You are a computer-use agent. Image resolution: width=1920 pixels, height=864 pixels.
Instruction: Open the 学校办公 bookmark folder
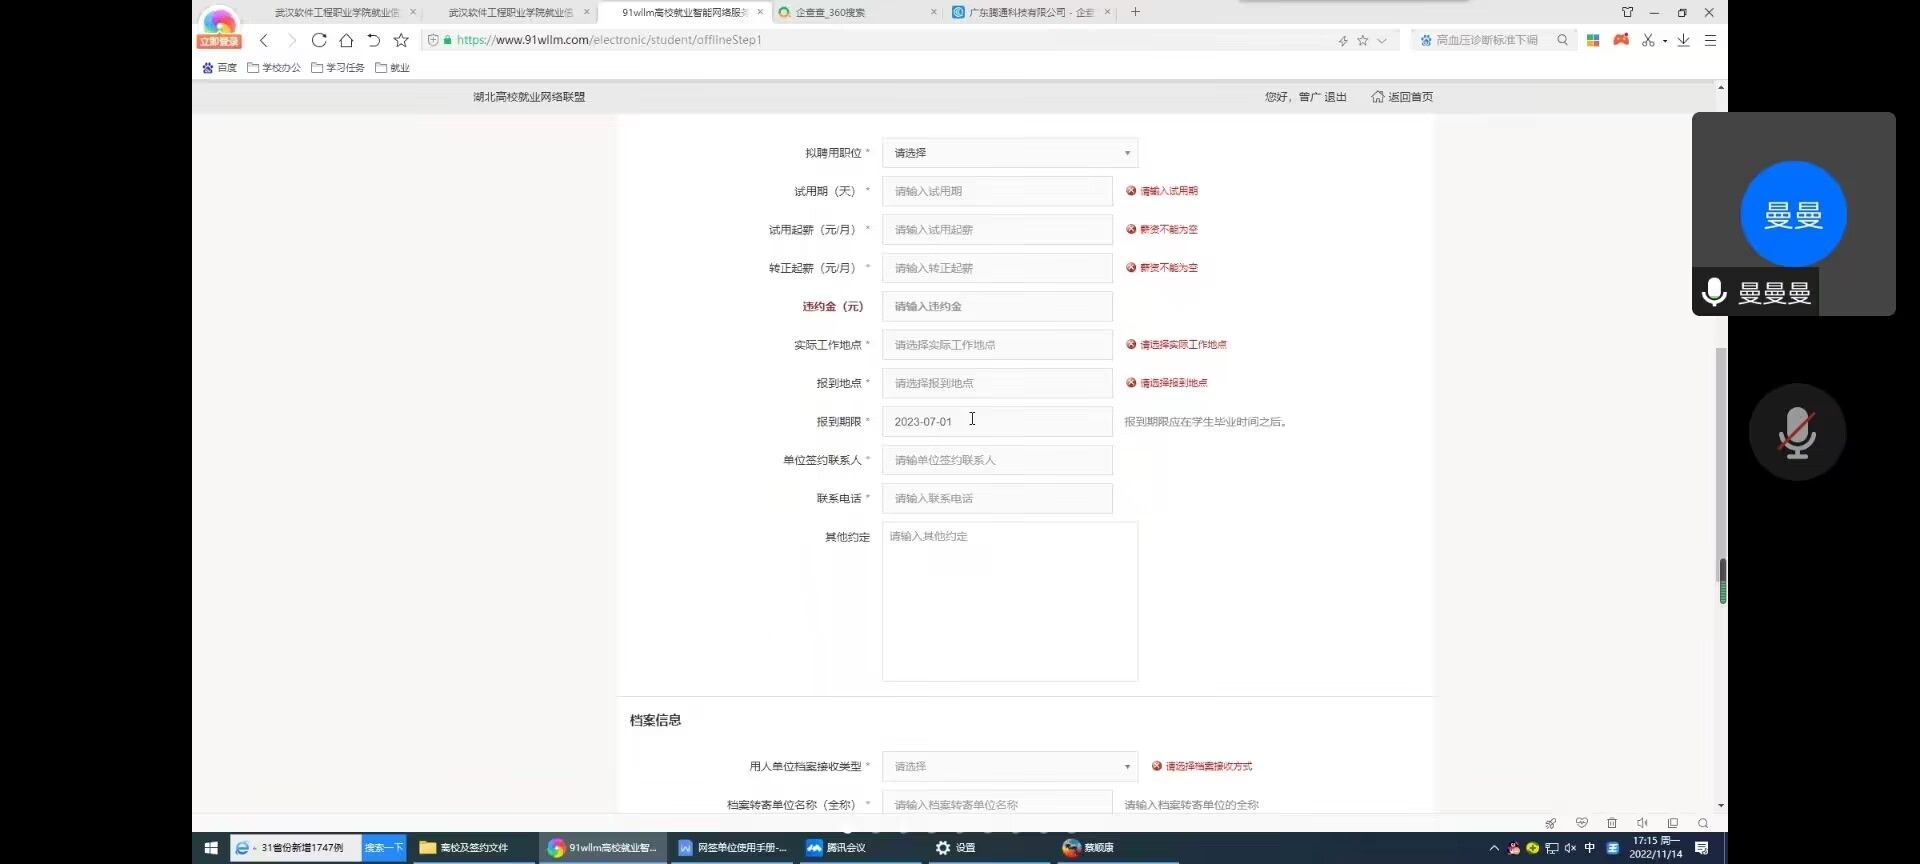pos(274,68)
